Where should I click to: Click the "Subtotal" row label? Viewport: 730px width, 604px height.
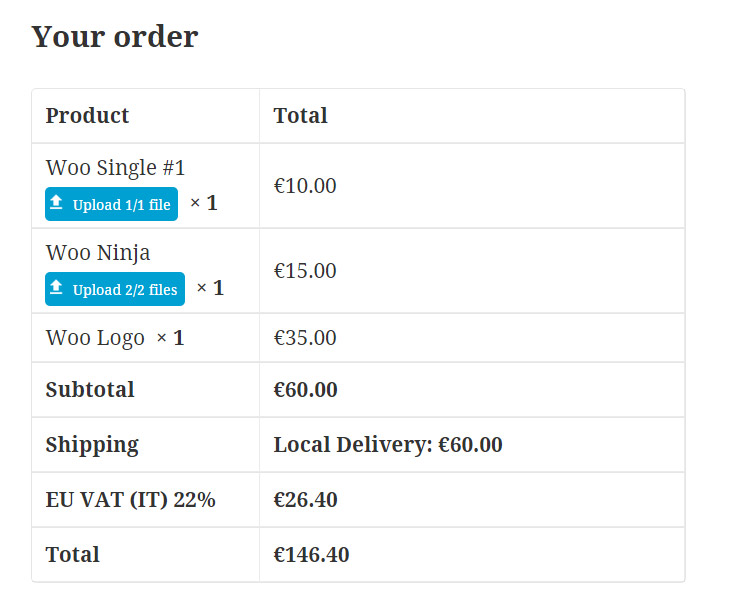90,390
